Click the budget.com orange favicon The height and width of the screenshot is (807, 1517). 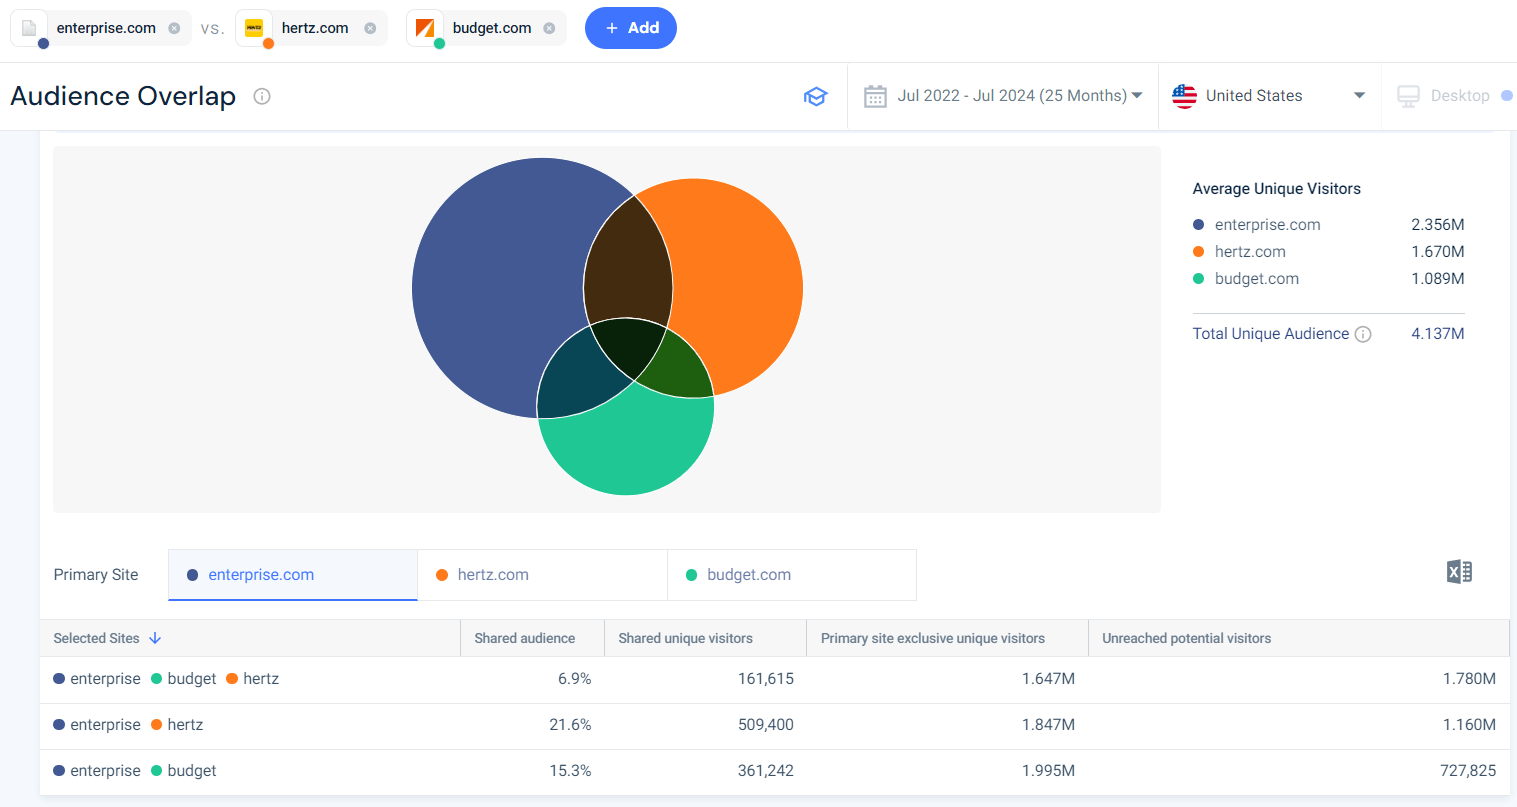[425, 28]
